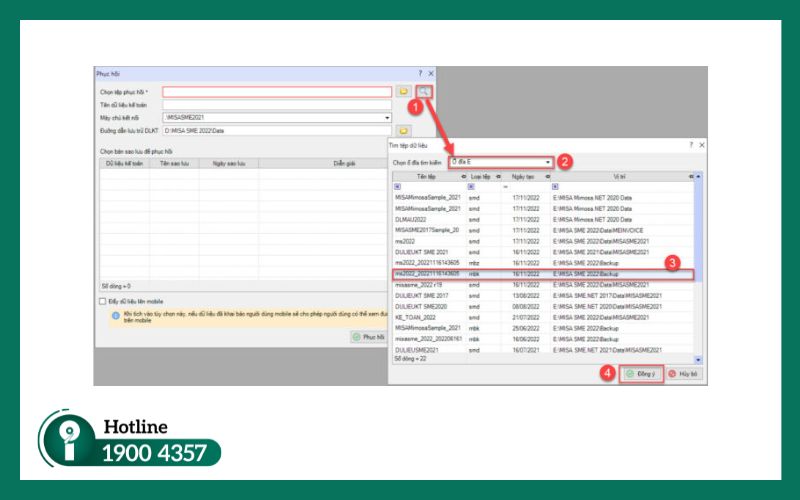Select the DULIEUKT SME2020 file row
This screenshot has height=500, width=800.
point(543,307)
